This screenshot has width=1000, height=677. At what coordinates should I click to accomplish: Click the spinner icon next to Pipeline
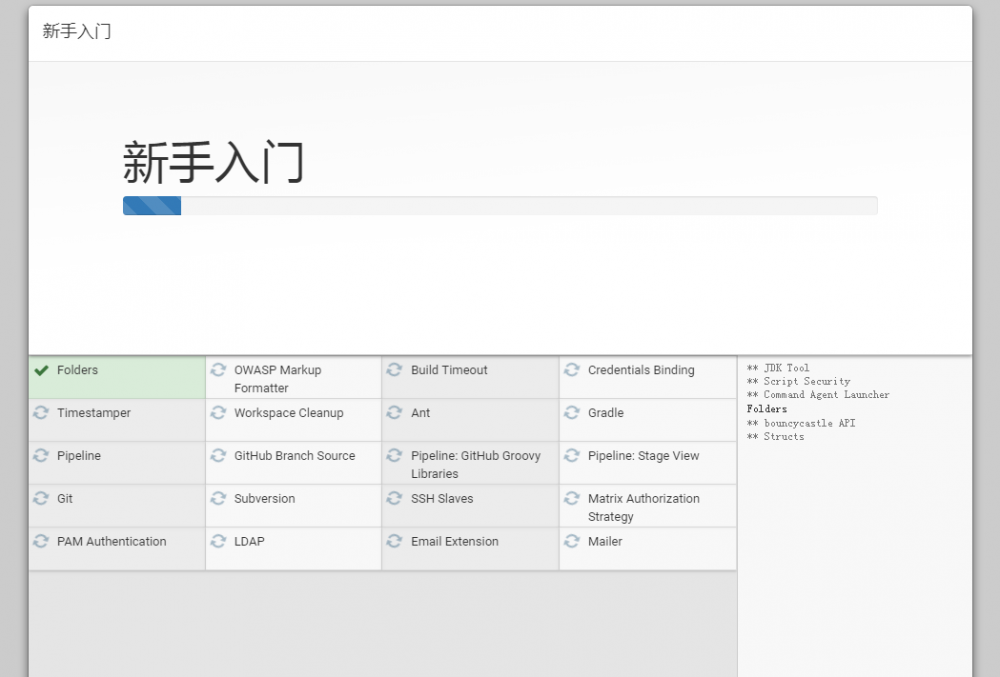[x=40, y=456]
